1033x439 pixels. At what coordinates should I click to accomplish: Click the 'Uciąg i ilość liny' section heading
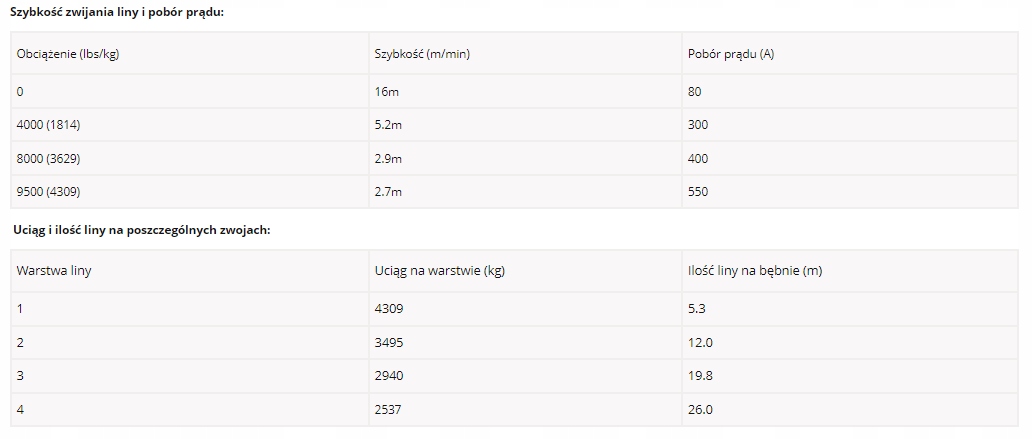click(142, 230)
